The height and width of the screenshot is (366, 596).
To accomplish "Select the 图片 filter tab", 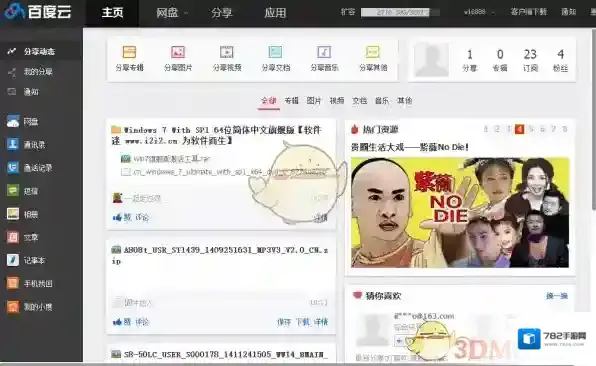I will [314, 101].
